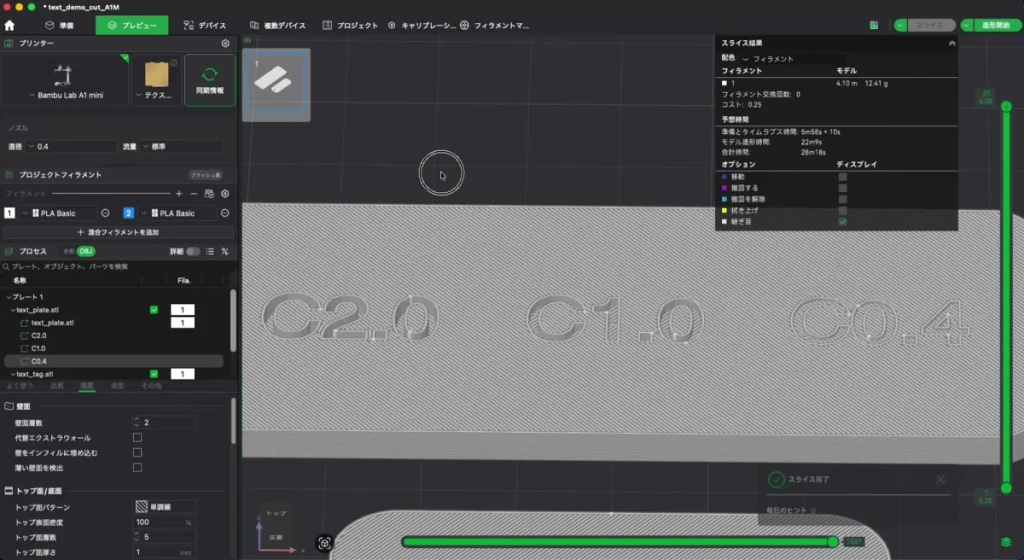Select the 速度 settings tab
The width and height of the screenshot is (1024, 560).
pos(117,386)
